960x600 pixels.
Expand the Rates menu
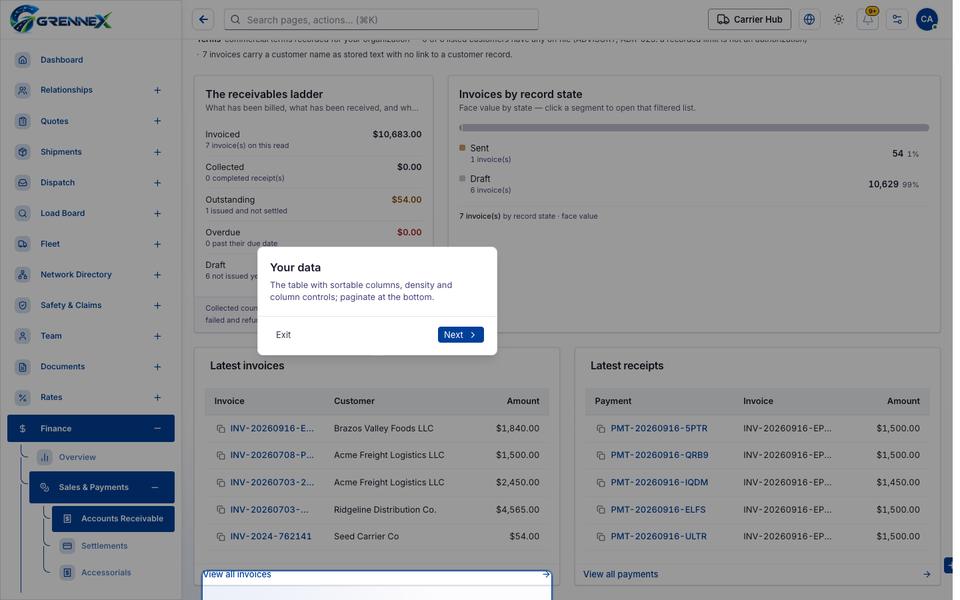tap(157, 397)
